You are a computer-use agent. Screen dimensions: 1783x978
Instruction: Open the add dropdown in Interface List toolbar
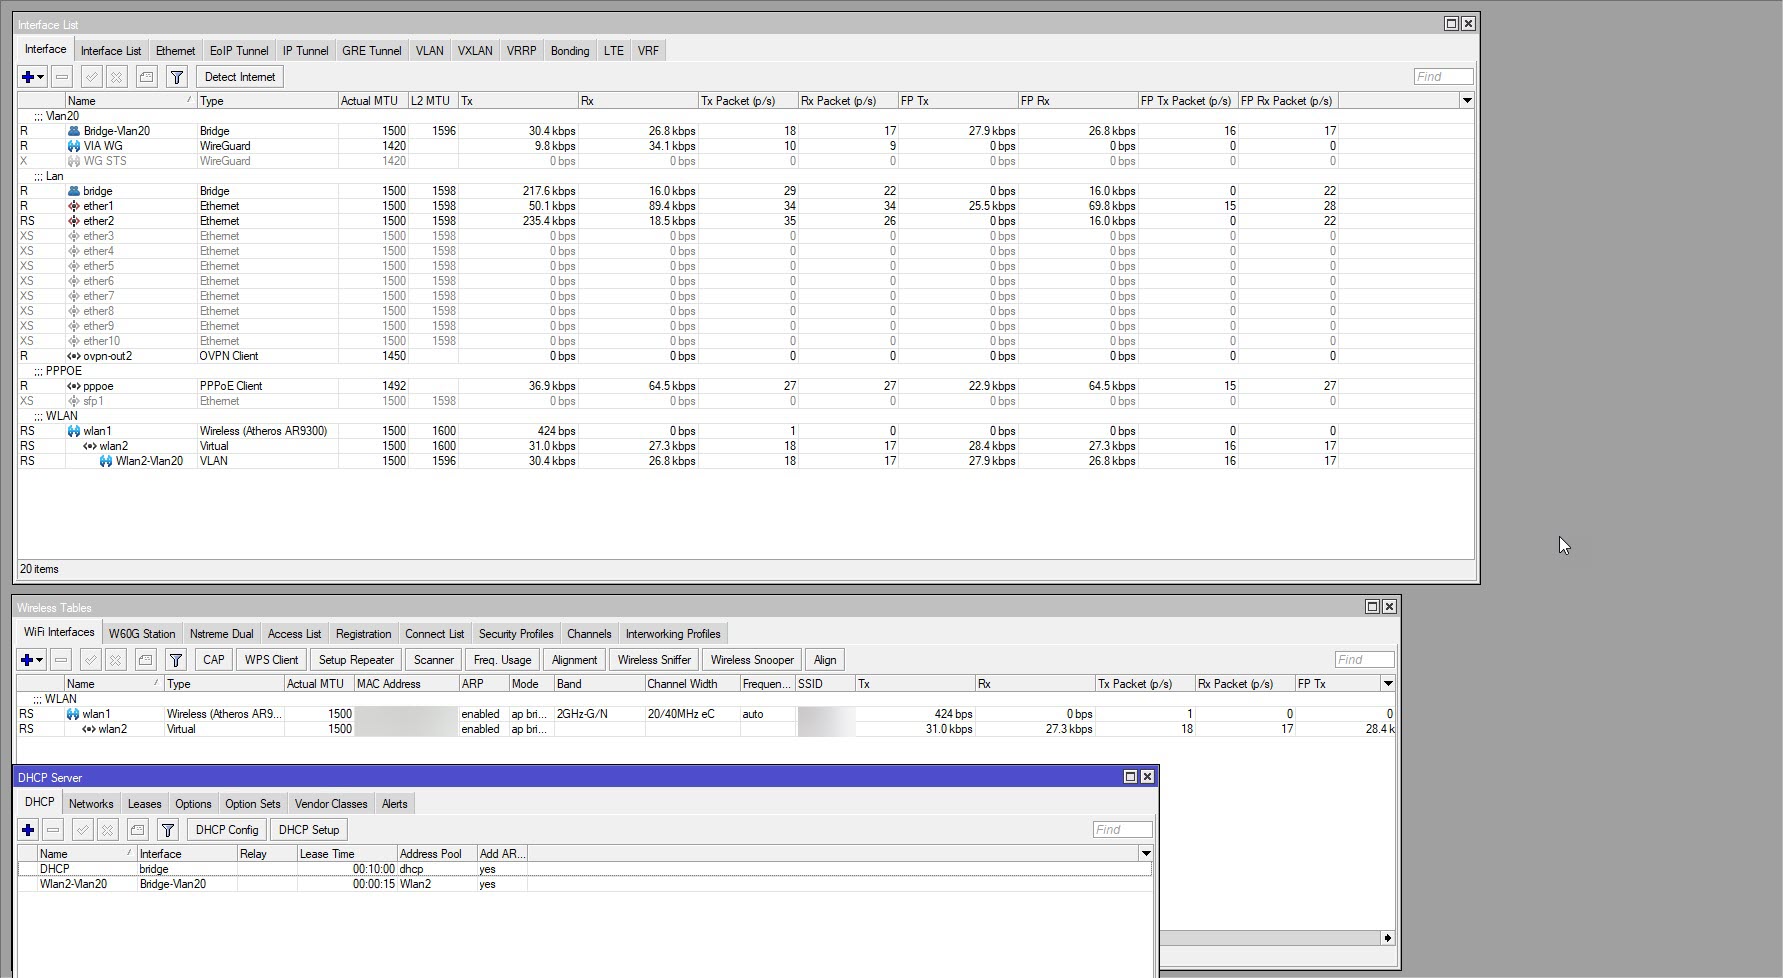40,77
